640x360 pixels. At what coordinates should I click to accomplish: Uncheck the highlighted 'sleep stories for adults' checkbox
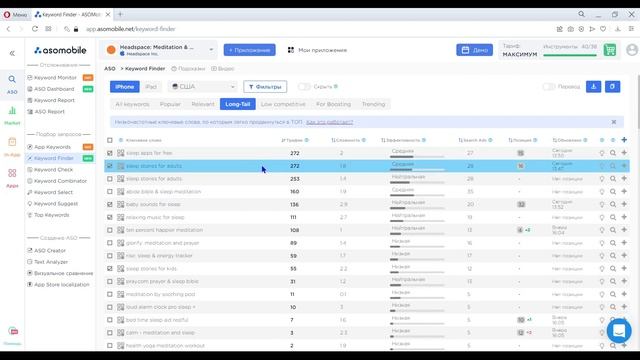tap(110, 166)
